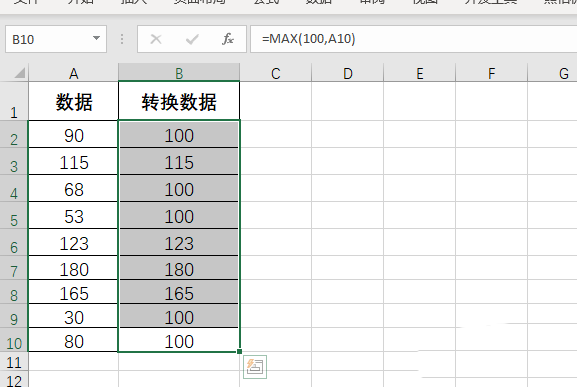Select cell B7 containing 180
This screenshot has width=577, height=387.
click(x=179, y=269)
